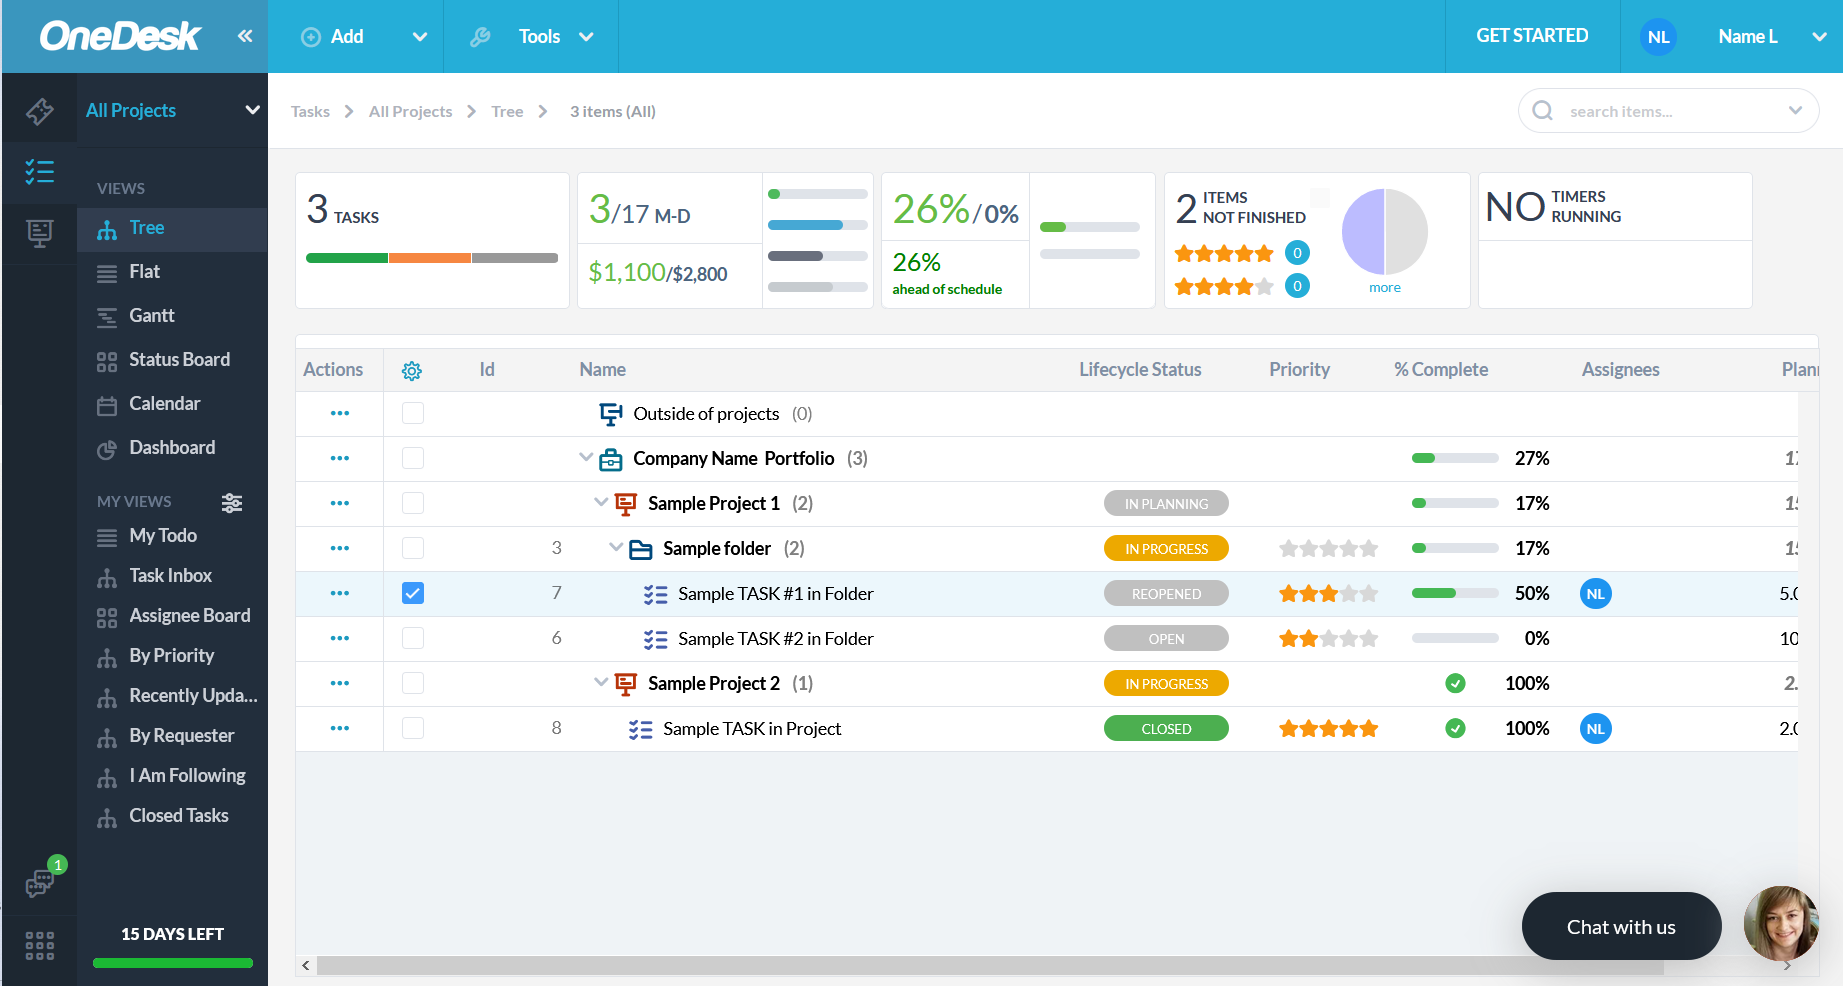
Task: Open the Name L user menu arrow
Action: point(1819,37)
